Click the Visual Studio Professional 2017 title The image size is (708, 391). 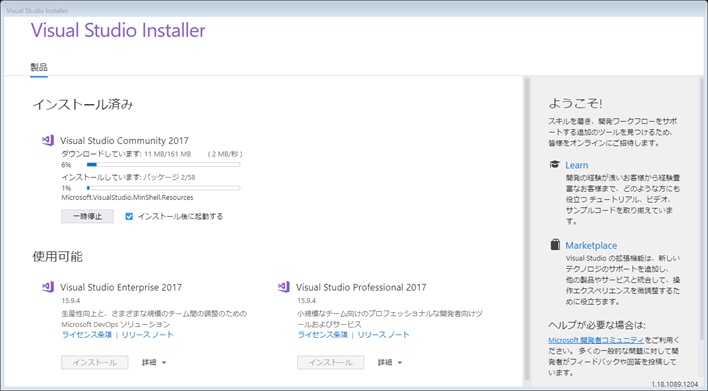(x=361, y=287)
